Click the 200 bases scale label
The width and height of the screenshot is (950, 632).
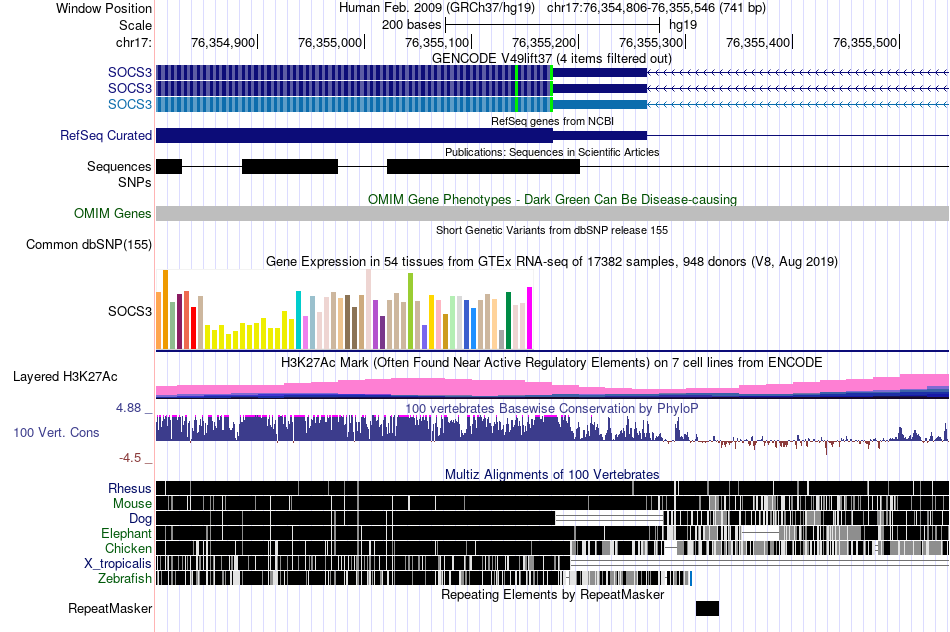point(411,25)
